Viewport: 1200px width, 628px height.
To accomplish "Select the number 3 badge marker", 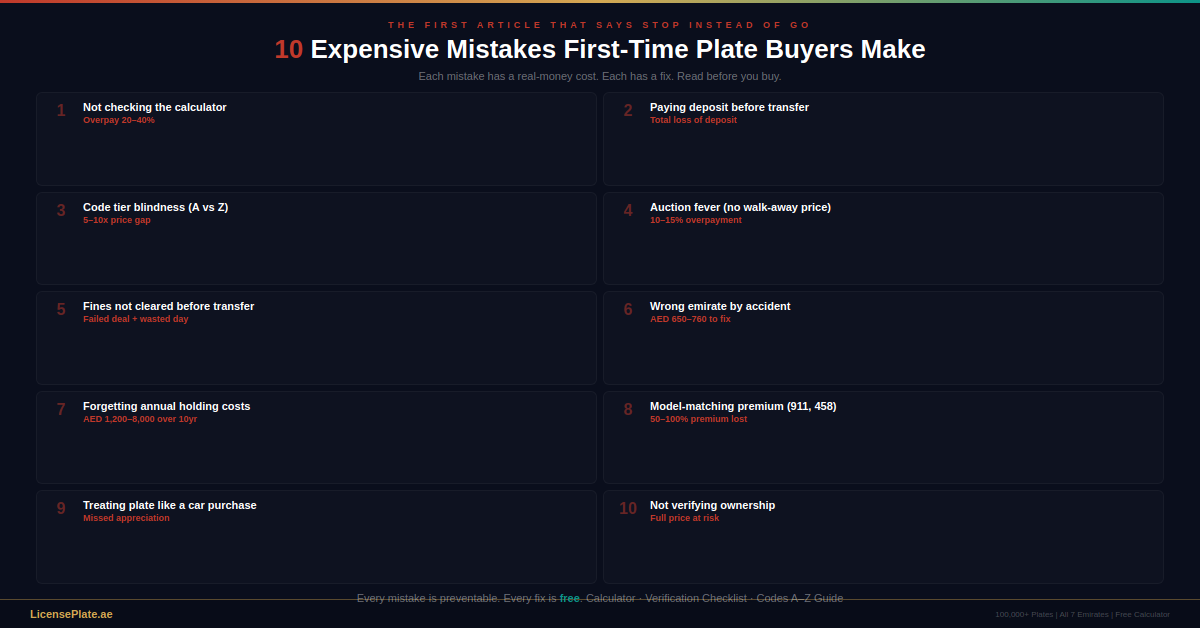I will [59, 210].
